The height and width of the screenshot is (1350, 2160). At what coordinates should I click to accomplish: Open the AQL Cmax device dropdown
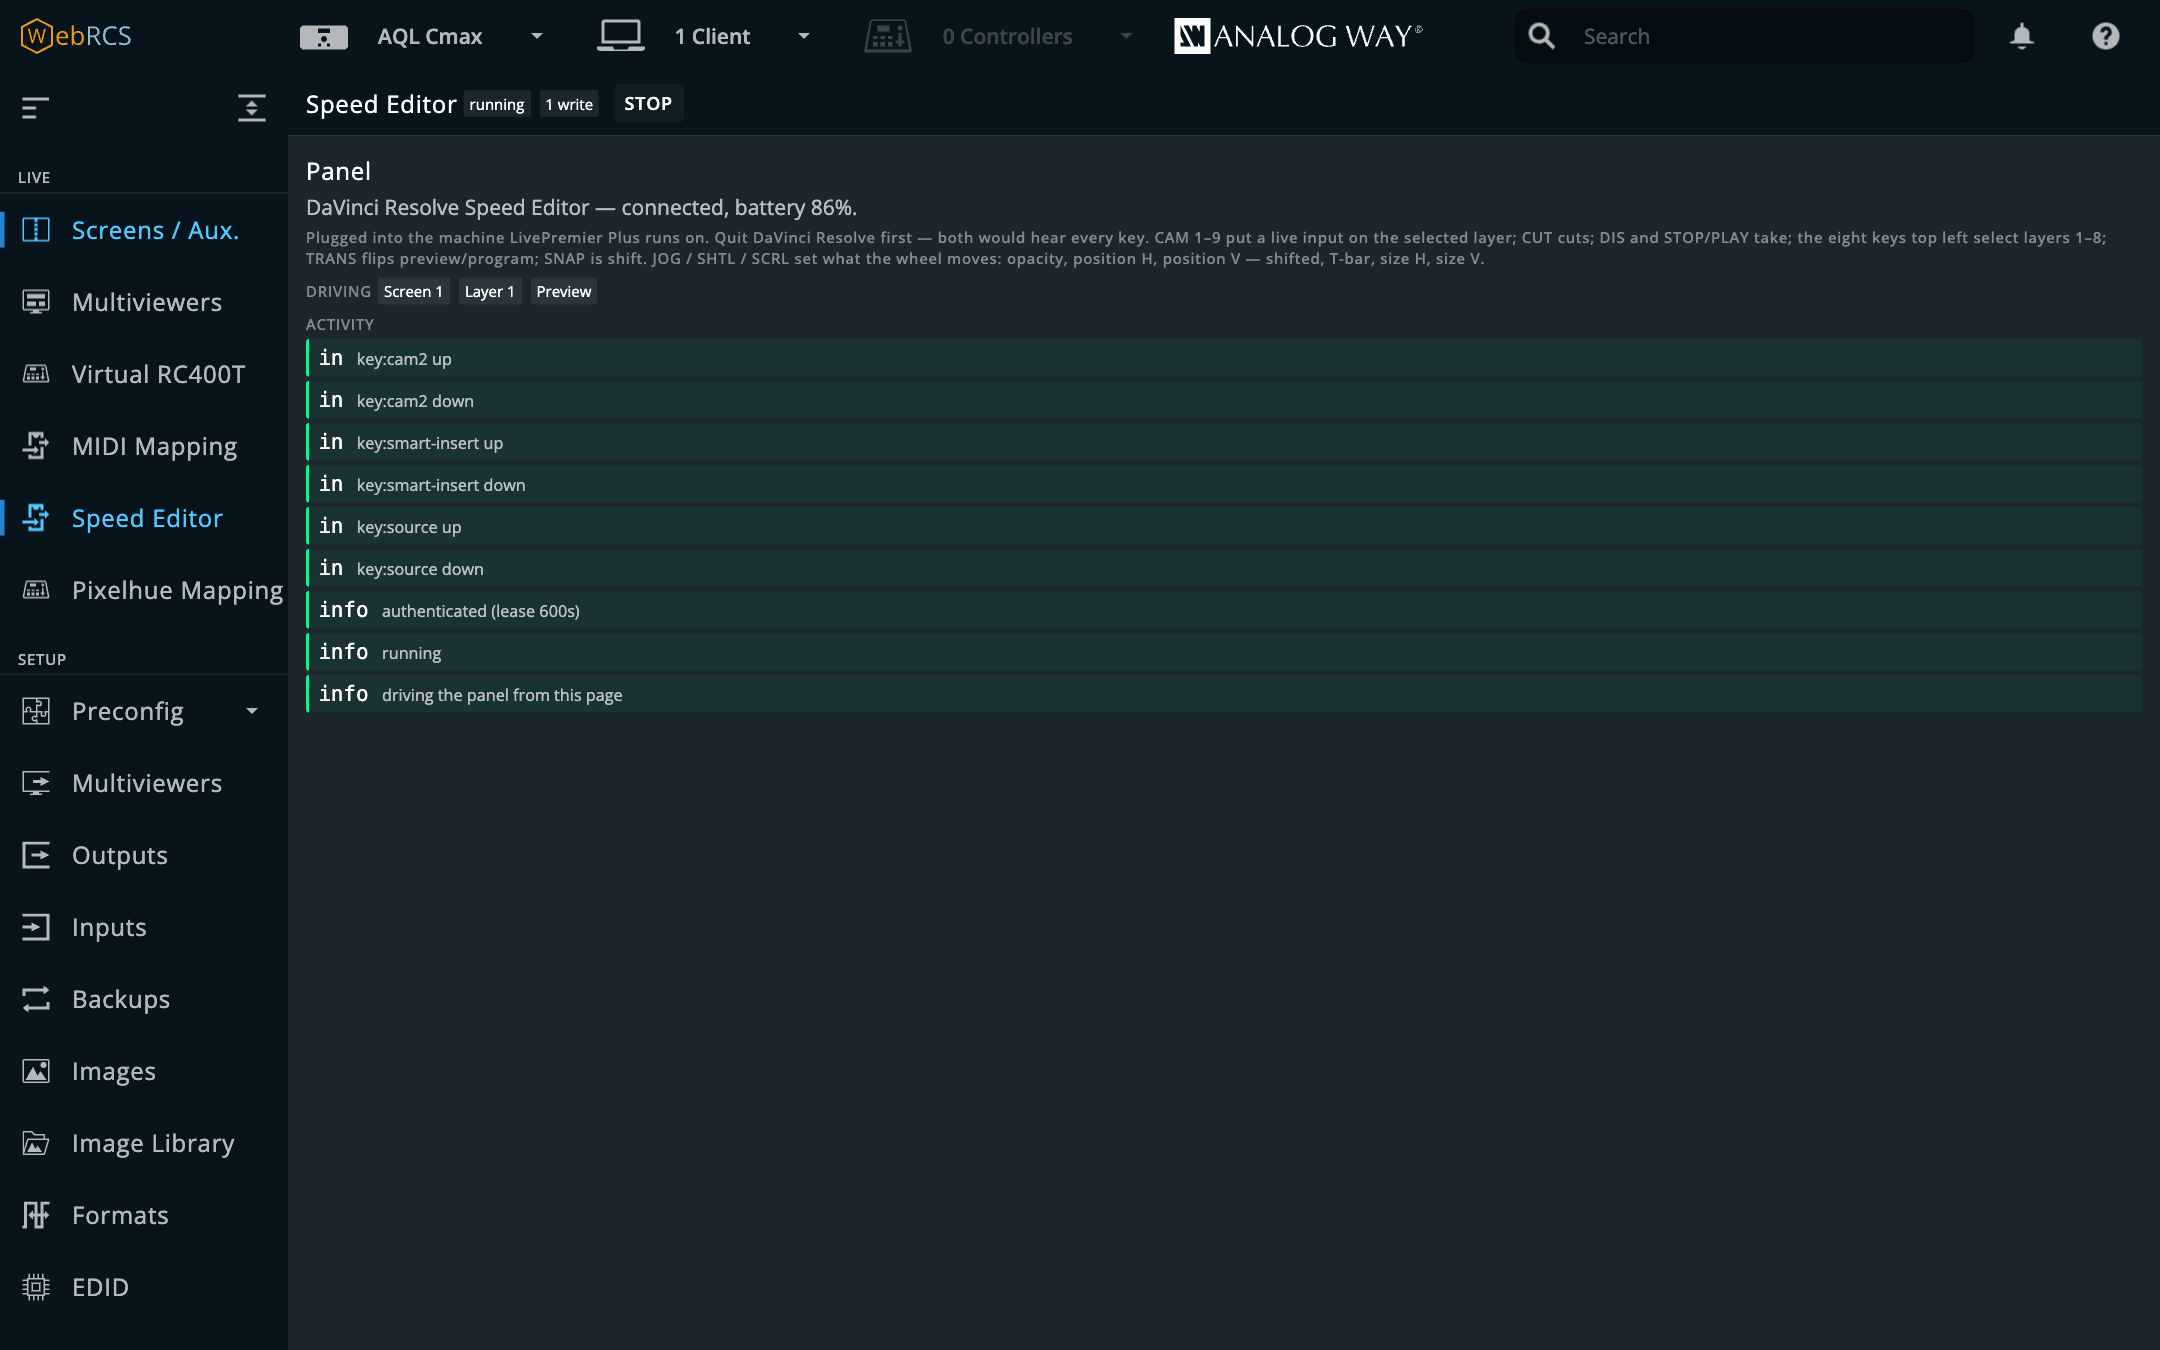(x=537, y=36)
